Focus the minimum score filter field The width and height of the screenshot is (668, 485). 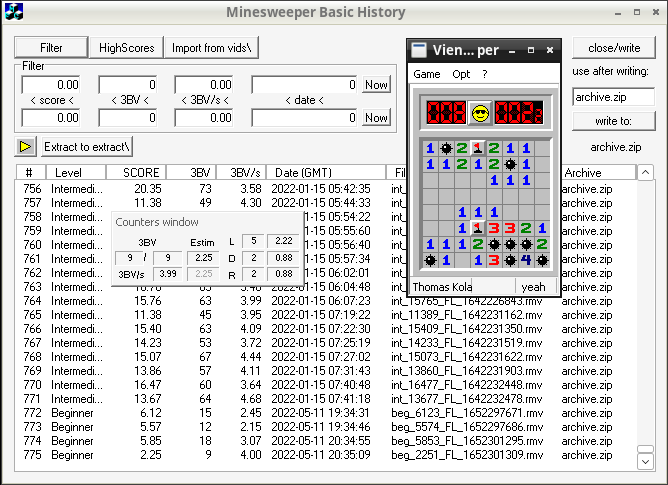coord(51,84)
